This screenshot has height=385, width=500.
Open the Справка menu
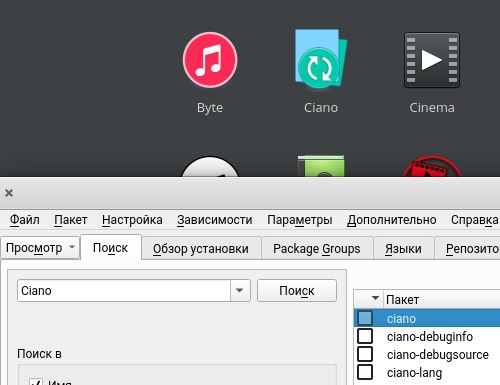click(x=475, y=220)
